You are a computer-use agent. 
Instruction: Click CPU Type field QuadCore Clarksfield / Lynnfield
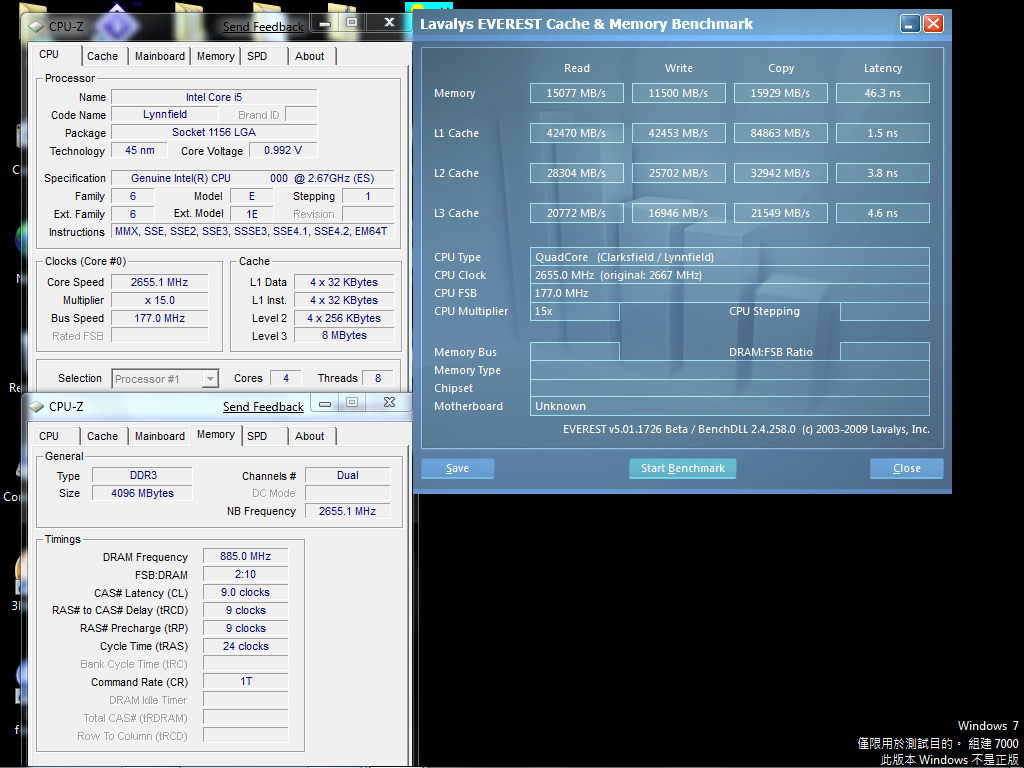click(x=729, y=257)
